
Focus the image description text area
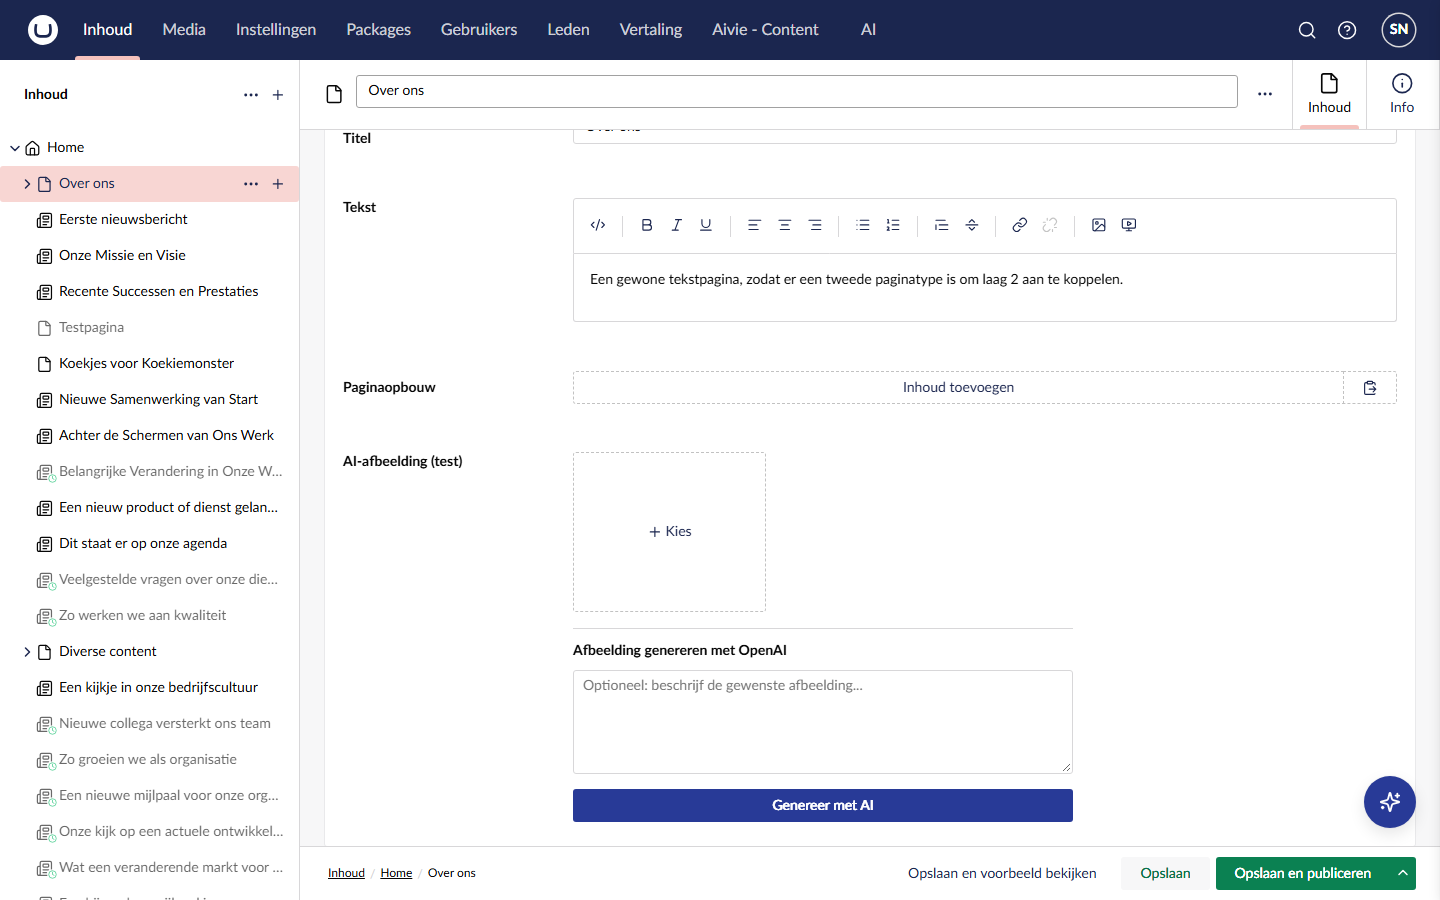pyautogui.click(x=823, y=722)
